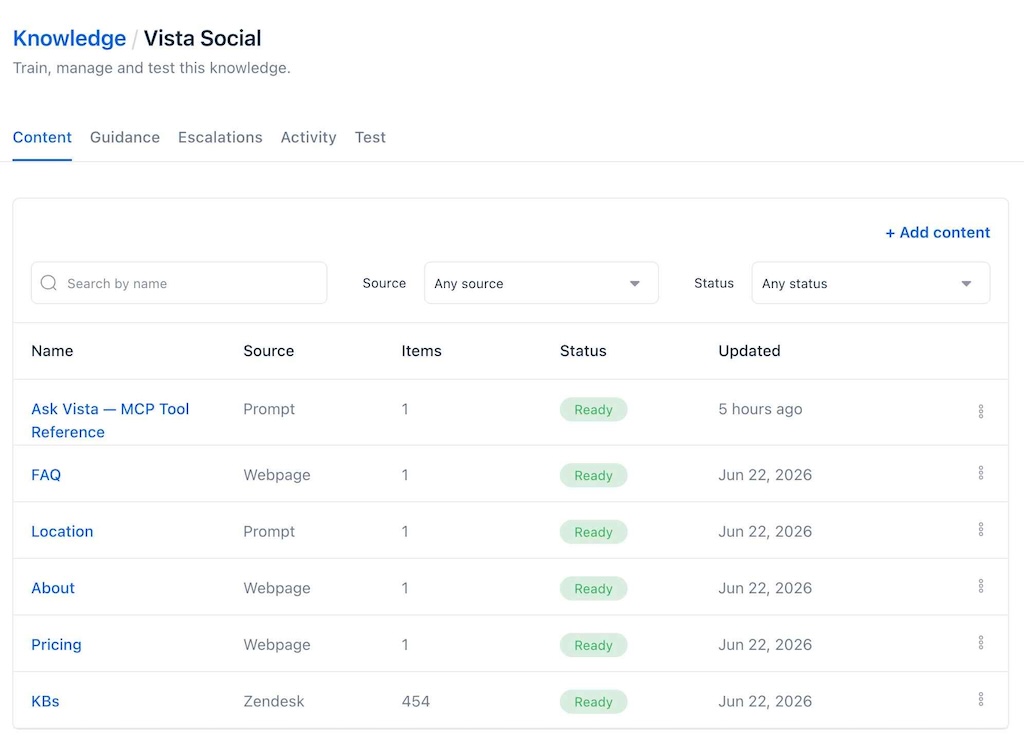
Task: Click the Items column header
Action: coord(421,351)
